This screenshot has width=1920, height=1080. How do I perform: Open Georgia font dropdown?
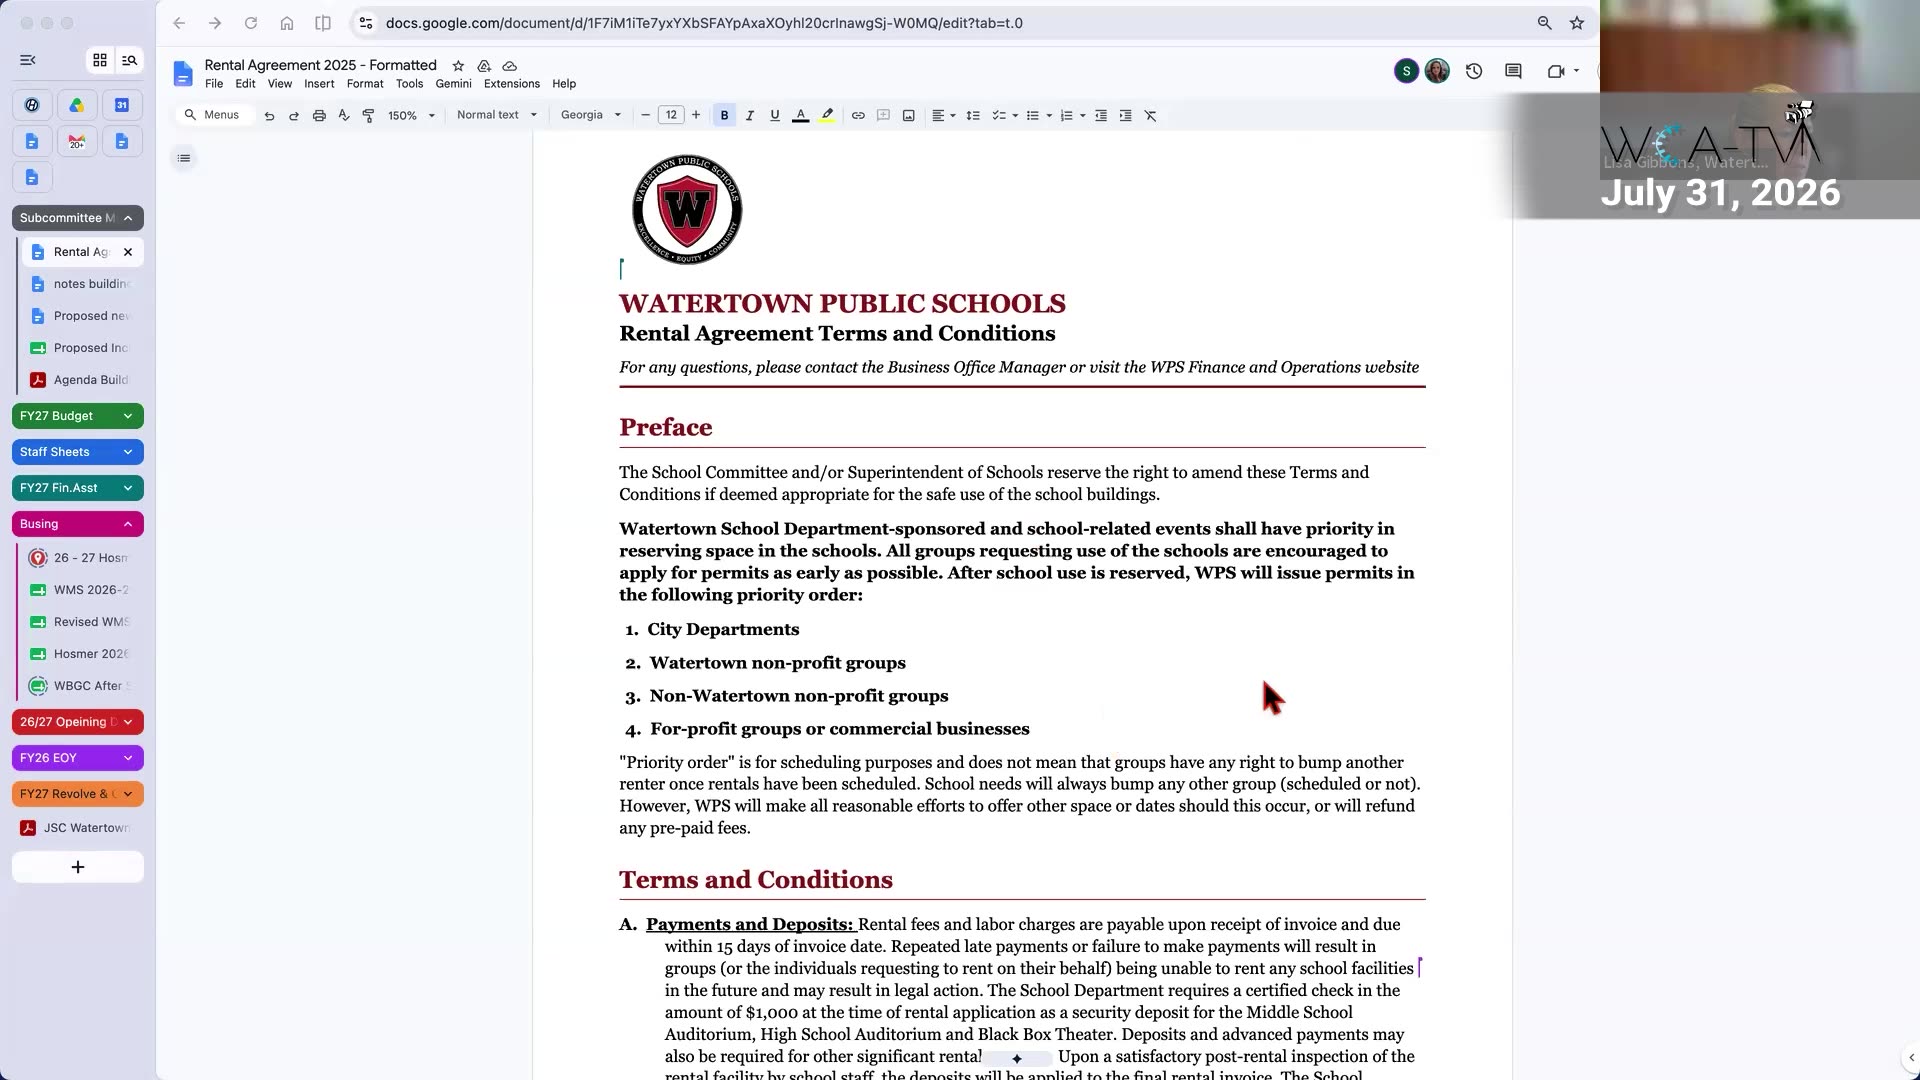590,115
